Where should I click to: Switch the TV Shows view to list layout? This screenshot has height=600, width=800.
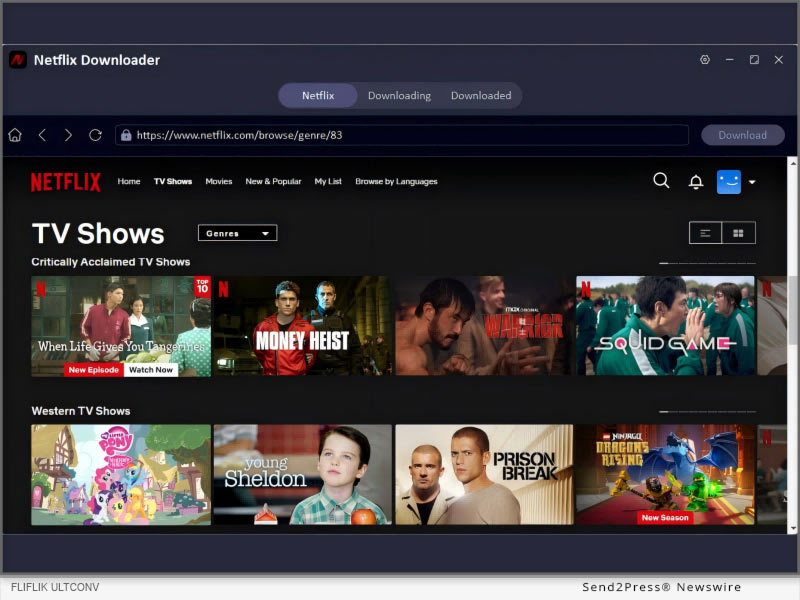click(705, 232)
